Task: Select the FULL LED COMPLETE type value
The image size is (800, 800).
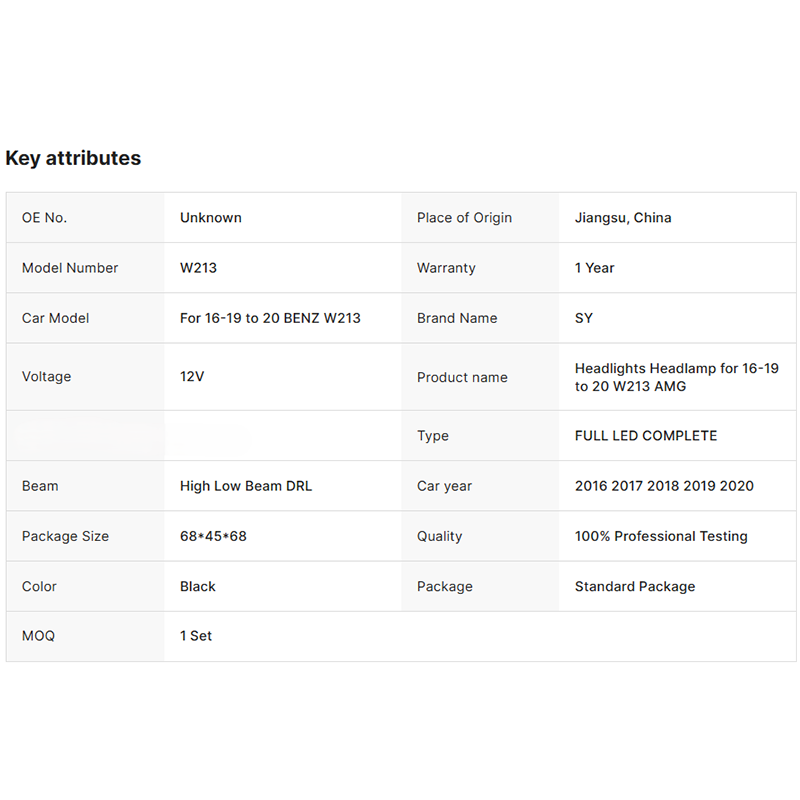Action: [646, 436]
